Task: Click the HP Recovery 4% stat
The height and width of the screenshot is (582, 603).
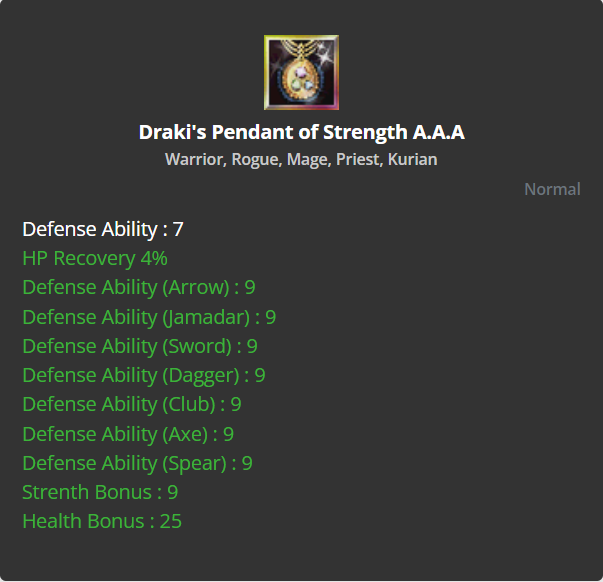Action: [x=95, y=258]
